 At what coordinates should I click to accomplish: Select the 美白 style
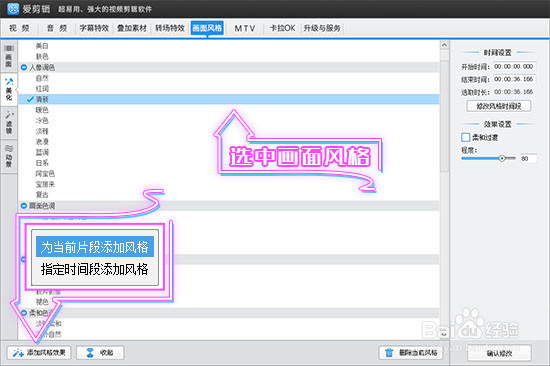[42, 46]
